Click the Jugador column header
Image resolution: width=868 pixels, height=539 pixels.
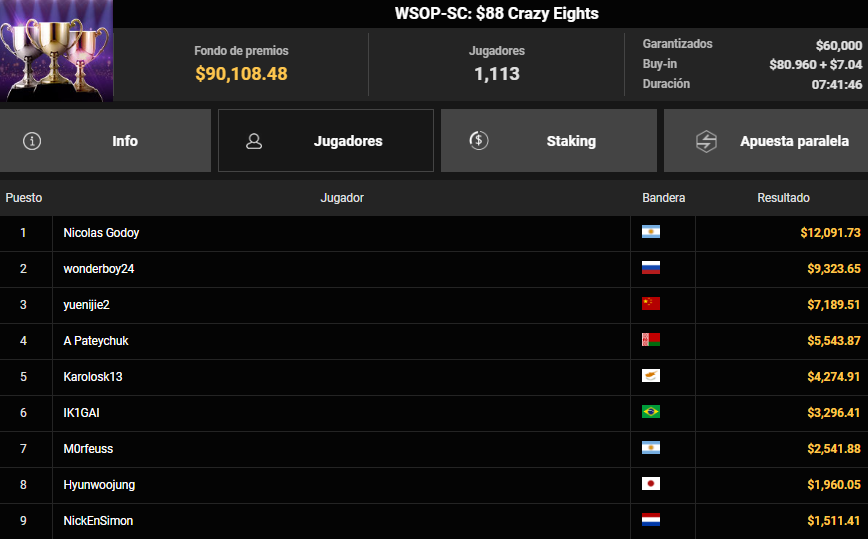tap(341, 198)
